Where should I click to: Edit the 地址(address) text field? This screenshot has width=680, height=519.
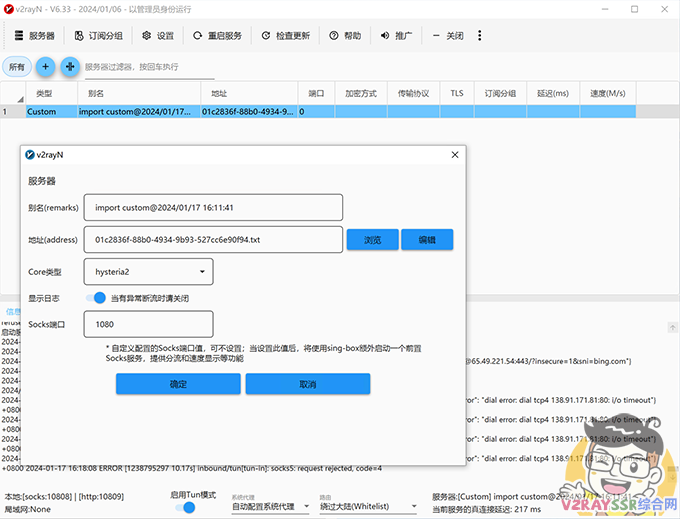point(213,240)
